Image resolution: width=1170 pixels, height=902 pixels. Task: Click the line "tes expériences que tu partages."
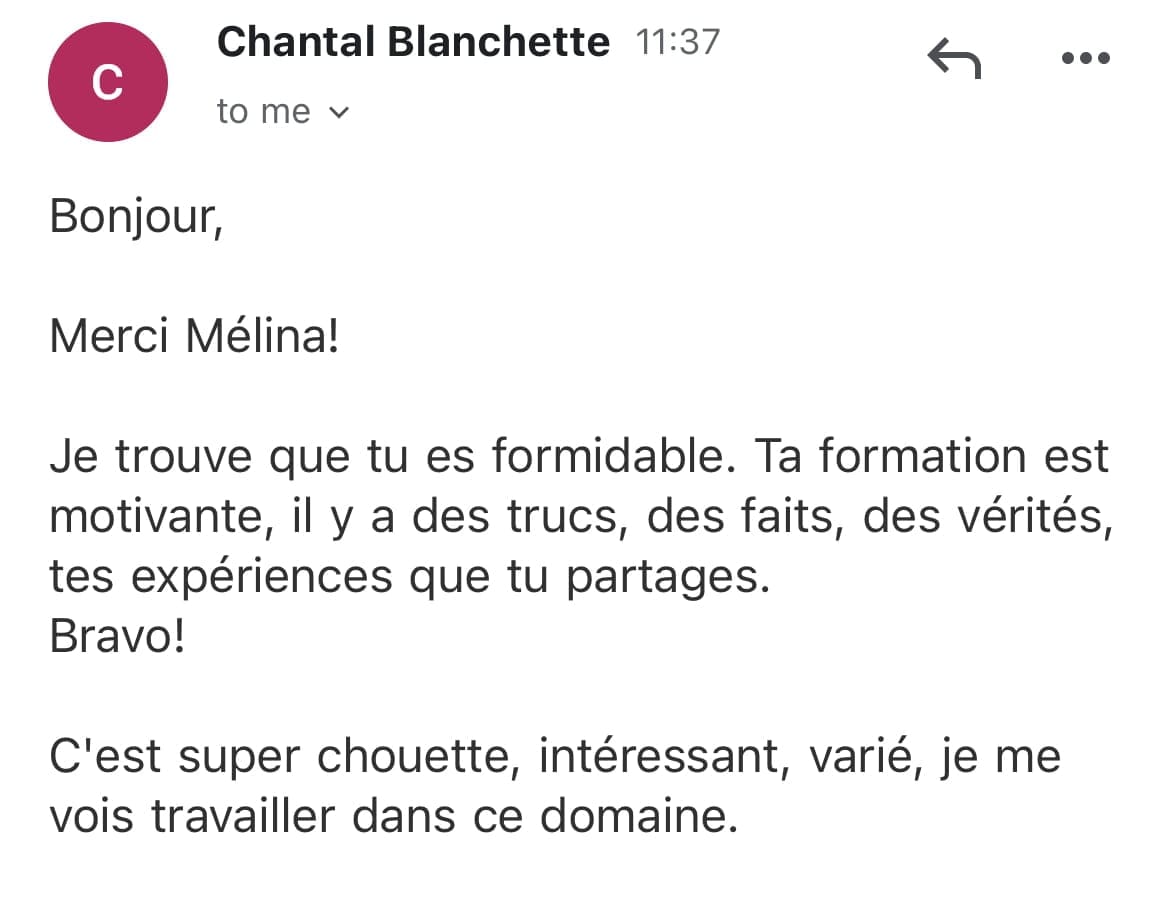click(x=410, y=579)
